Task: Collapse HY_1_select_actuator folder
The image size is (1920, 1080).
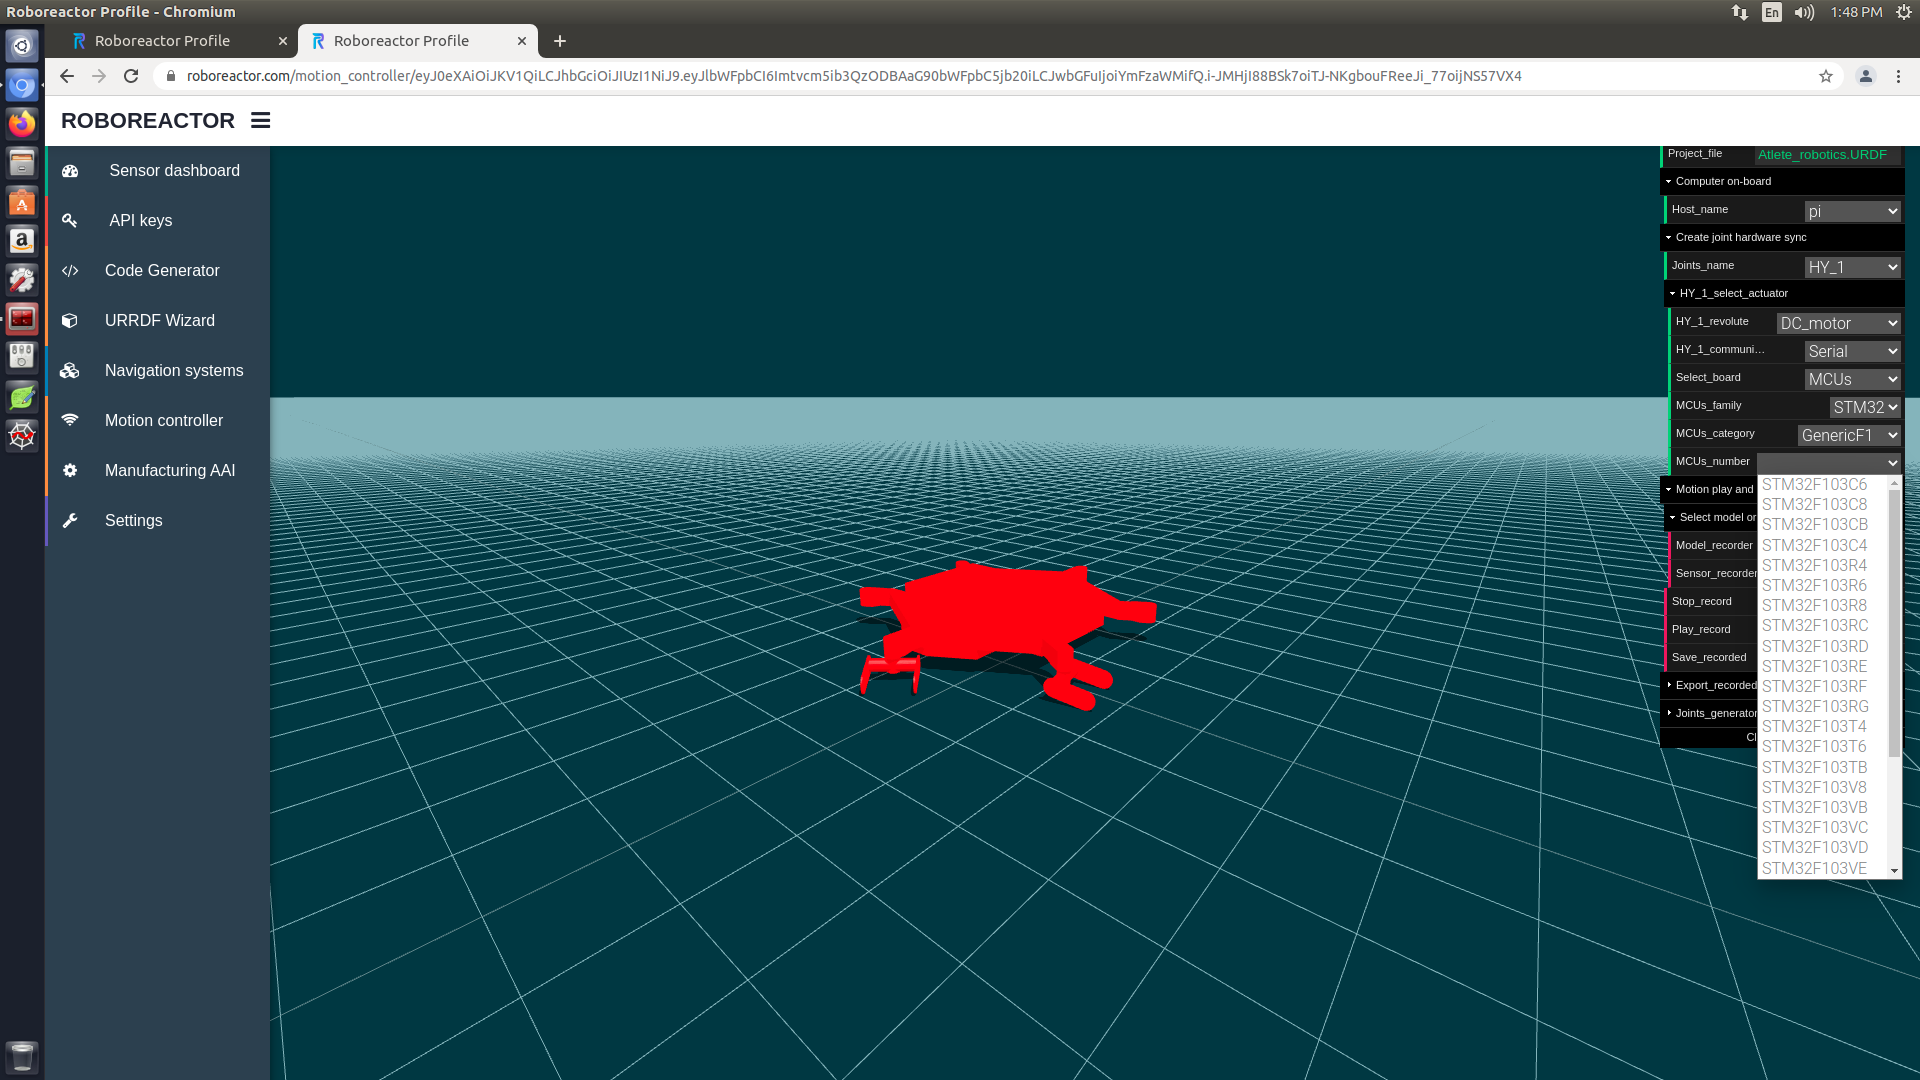Action: tap(1784, 293)
